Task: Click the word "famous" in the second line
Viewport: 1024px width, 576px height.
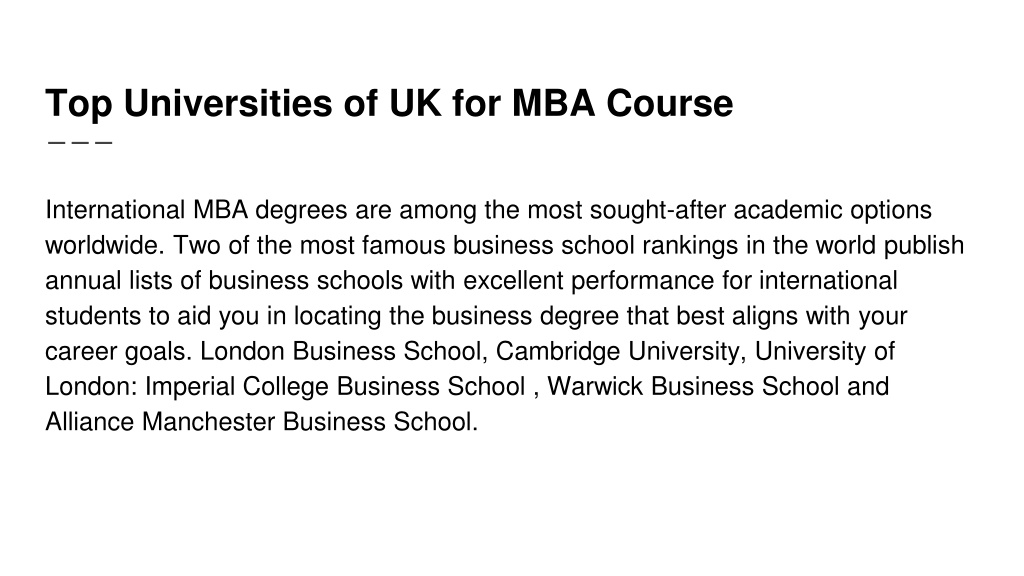Action: [x=404, y=246]
